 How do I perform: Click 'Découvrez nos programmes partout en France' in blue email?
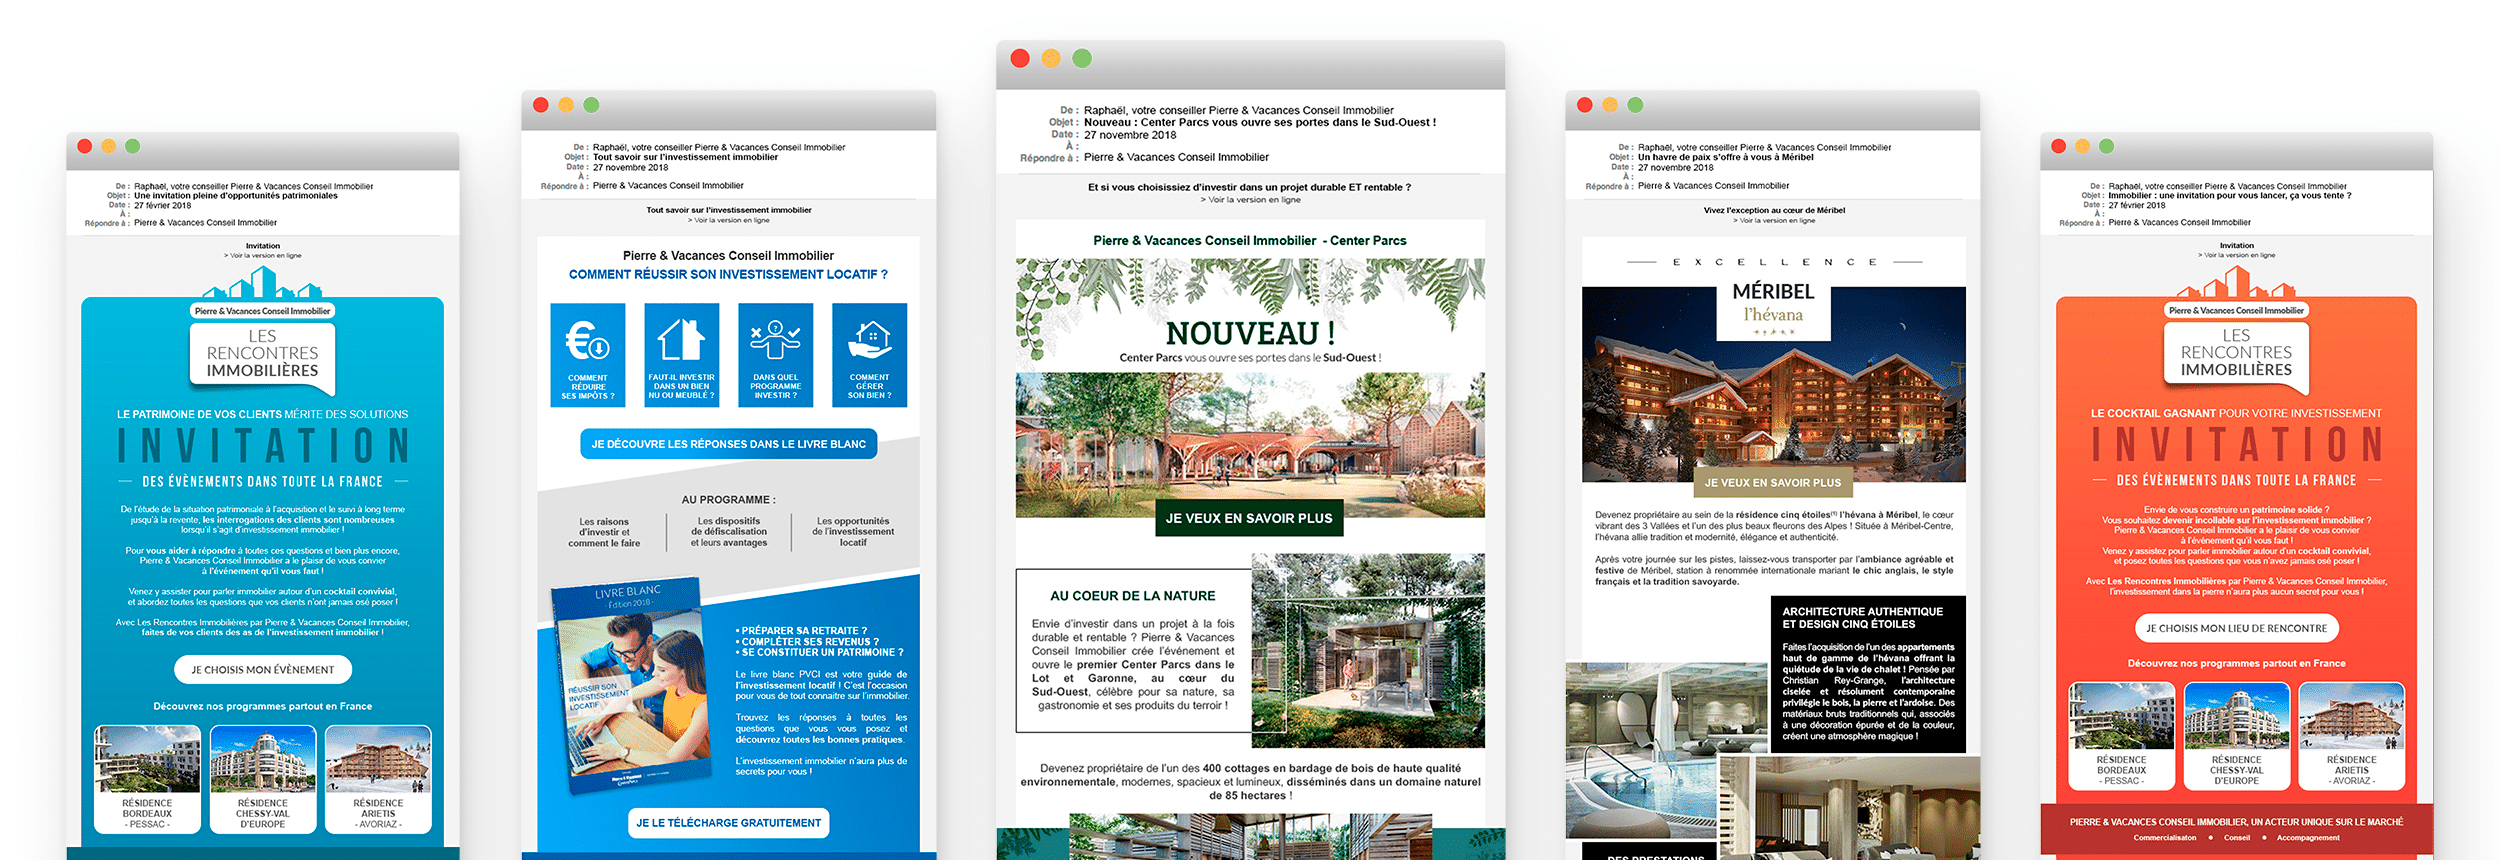(x=263, y=706)
